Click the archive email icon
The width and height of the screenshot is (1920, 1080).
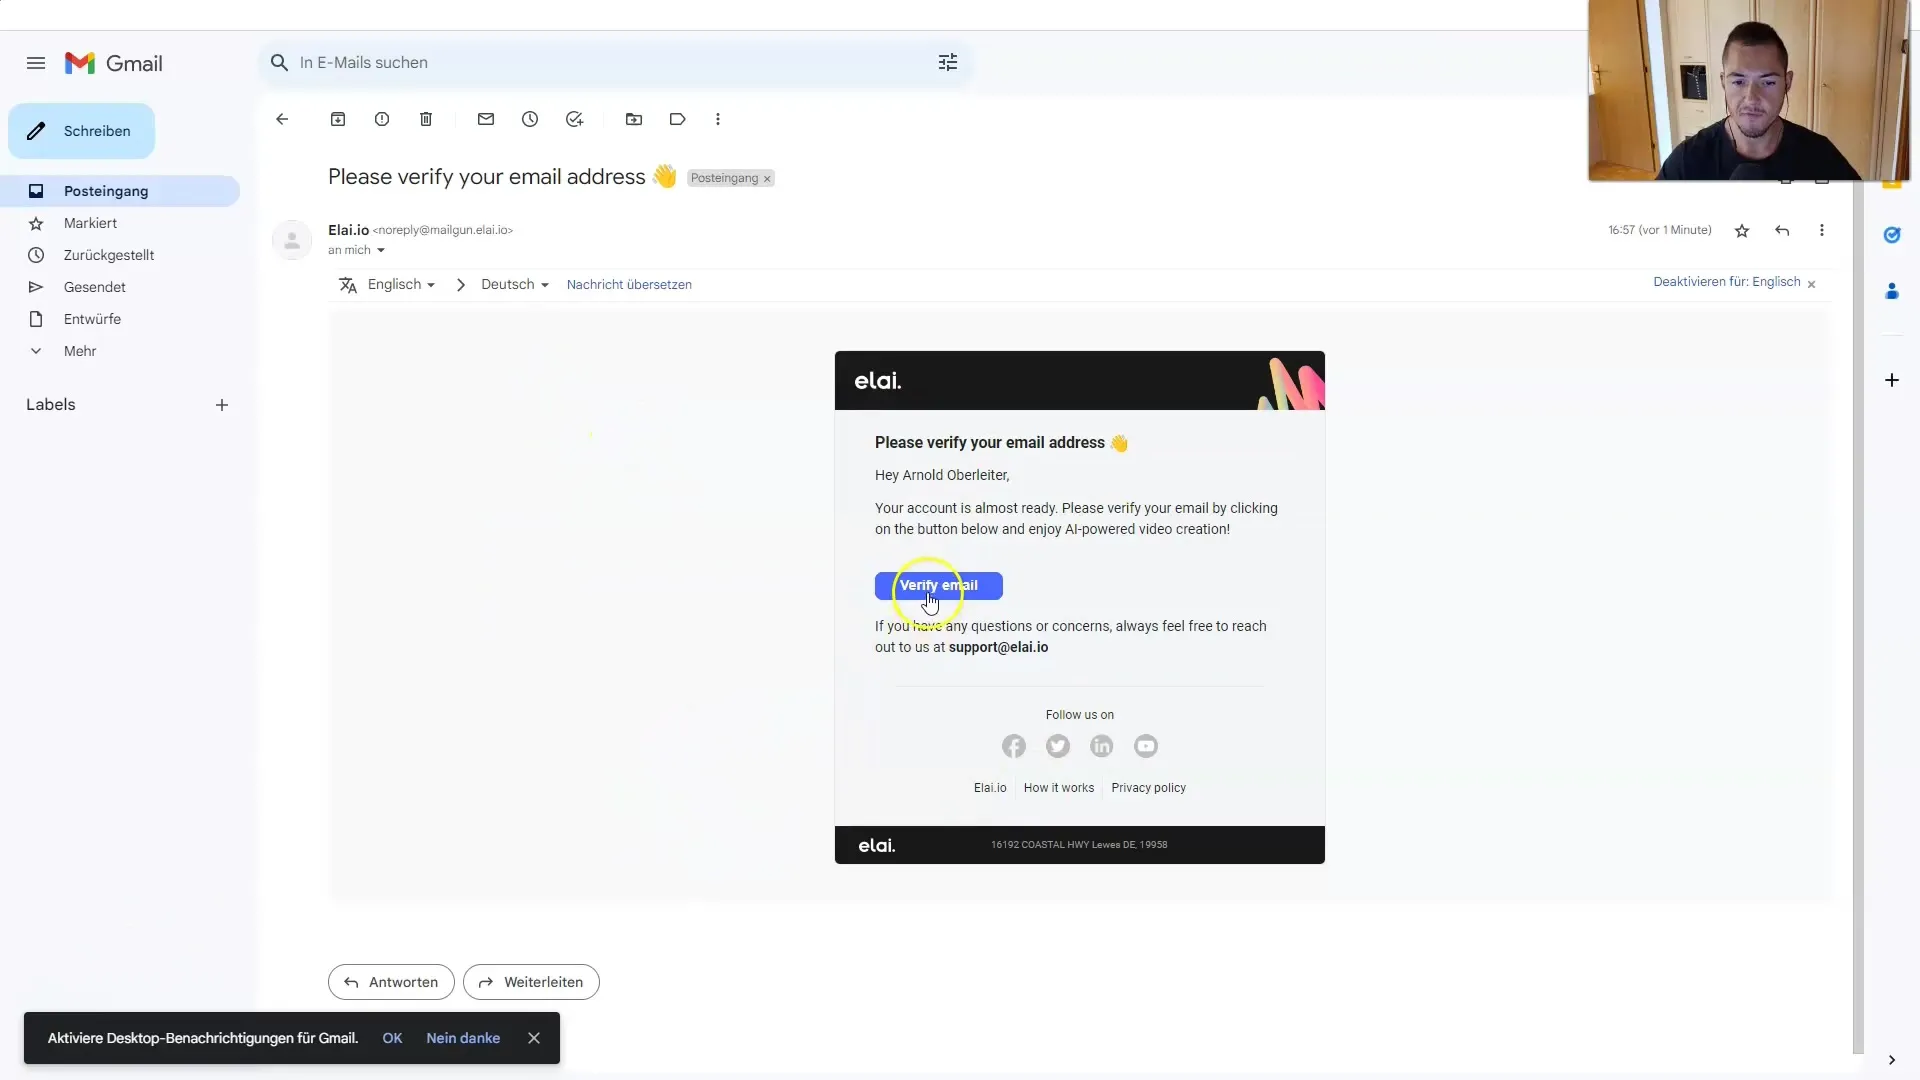coord(338,119)
